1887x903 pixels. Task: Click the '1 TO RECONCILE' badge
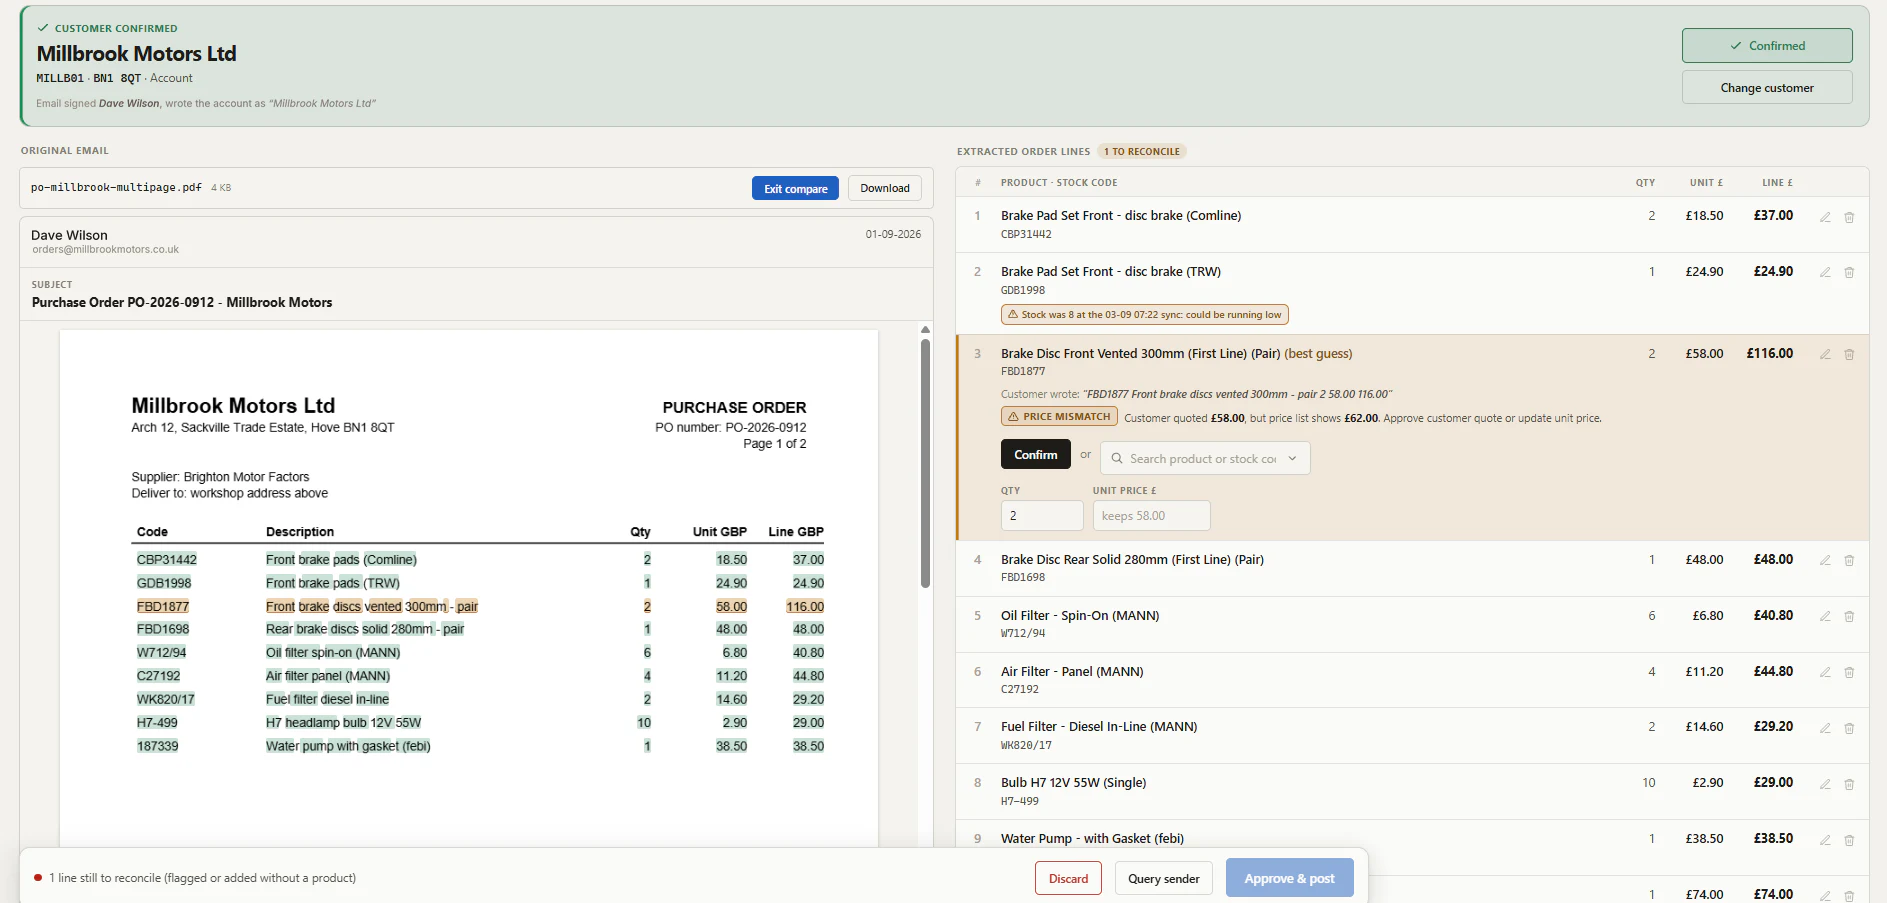click(1142, 152)
